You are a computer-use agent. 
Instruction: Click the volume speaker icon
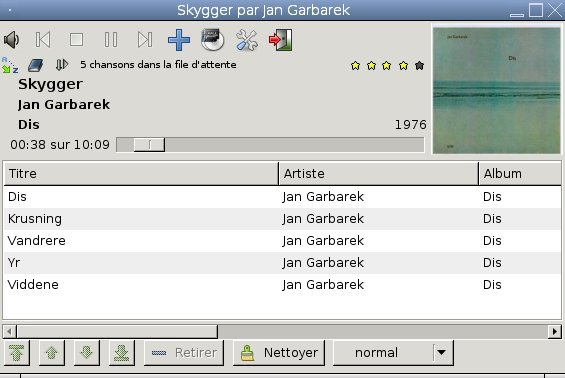[11, 40]
